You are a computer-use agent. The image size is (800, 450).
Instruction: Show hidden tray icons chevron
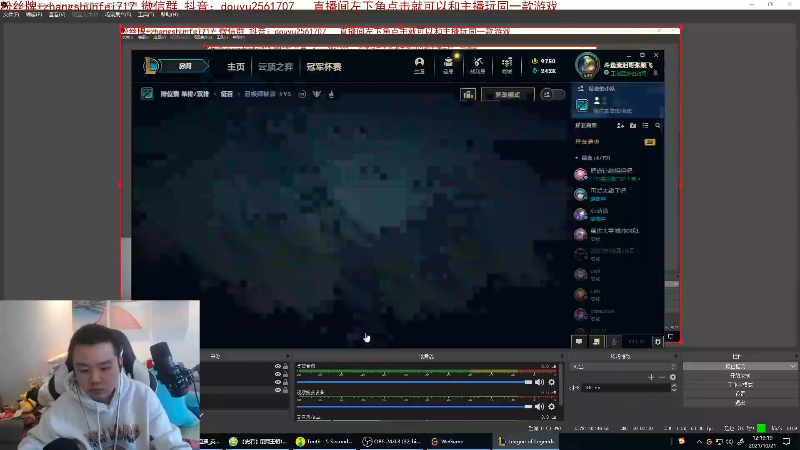[x=699, y=441]
